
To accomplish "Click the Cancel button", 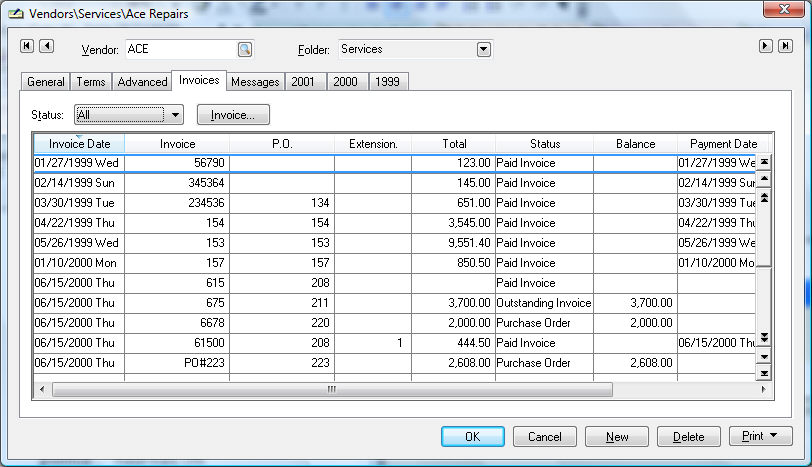I will 545,436.
